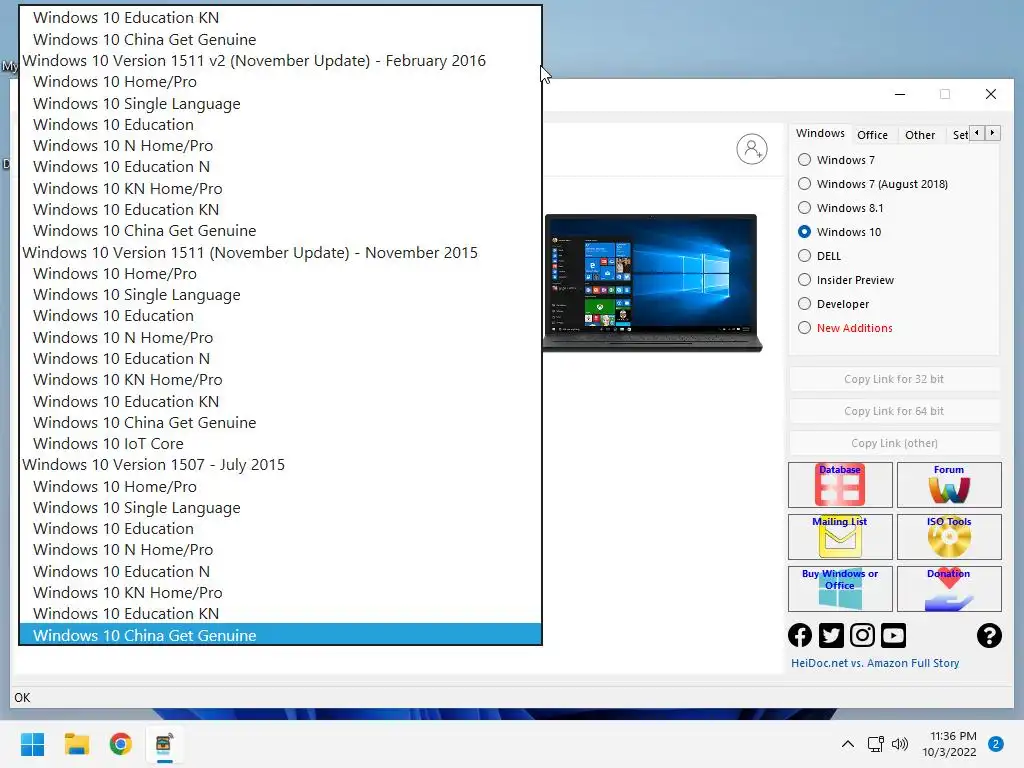
Task: Choose Home/Pro under November 2015 version
Action: [281, 274]
